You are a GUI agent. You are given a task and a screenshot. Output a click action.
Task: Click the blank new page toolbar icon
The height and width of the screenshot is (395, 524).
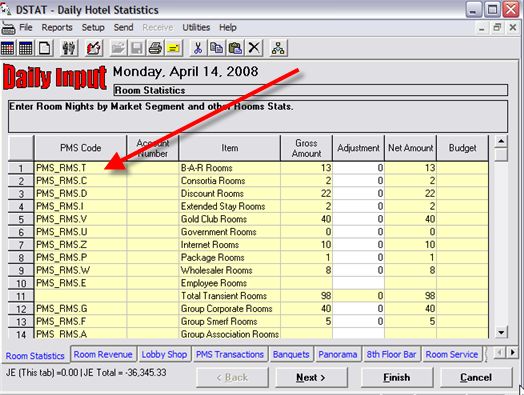45,48
